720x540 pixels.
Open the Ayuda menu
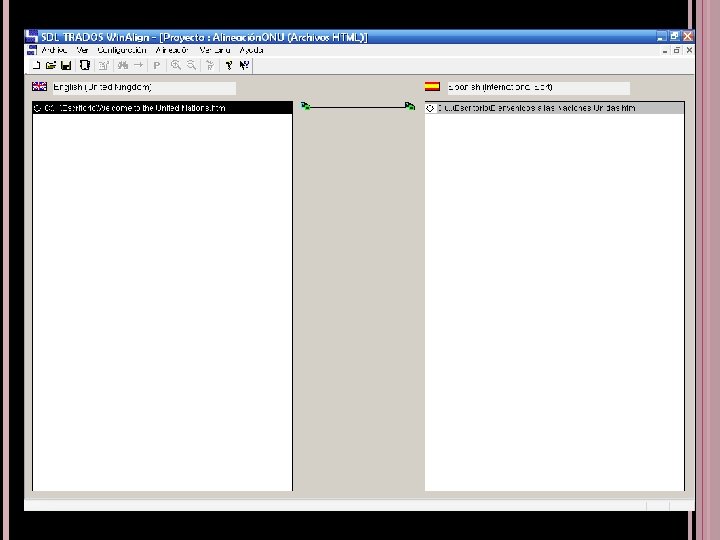(251, 50)
